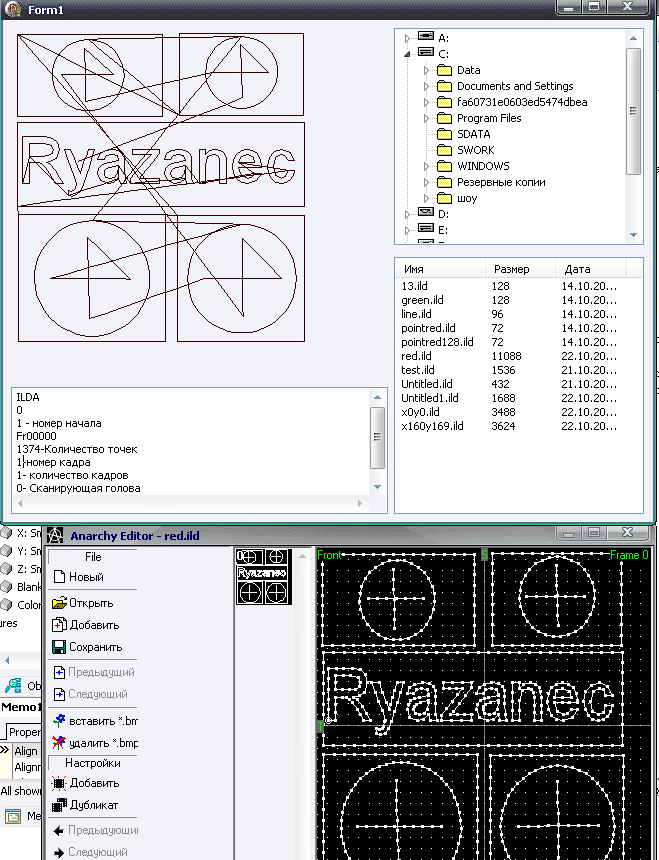659x860 pixels.
Task: Expand the Program Files folder node
Action: point(425,118)
